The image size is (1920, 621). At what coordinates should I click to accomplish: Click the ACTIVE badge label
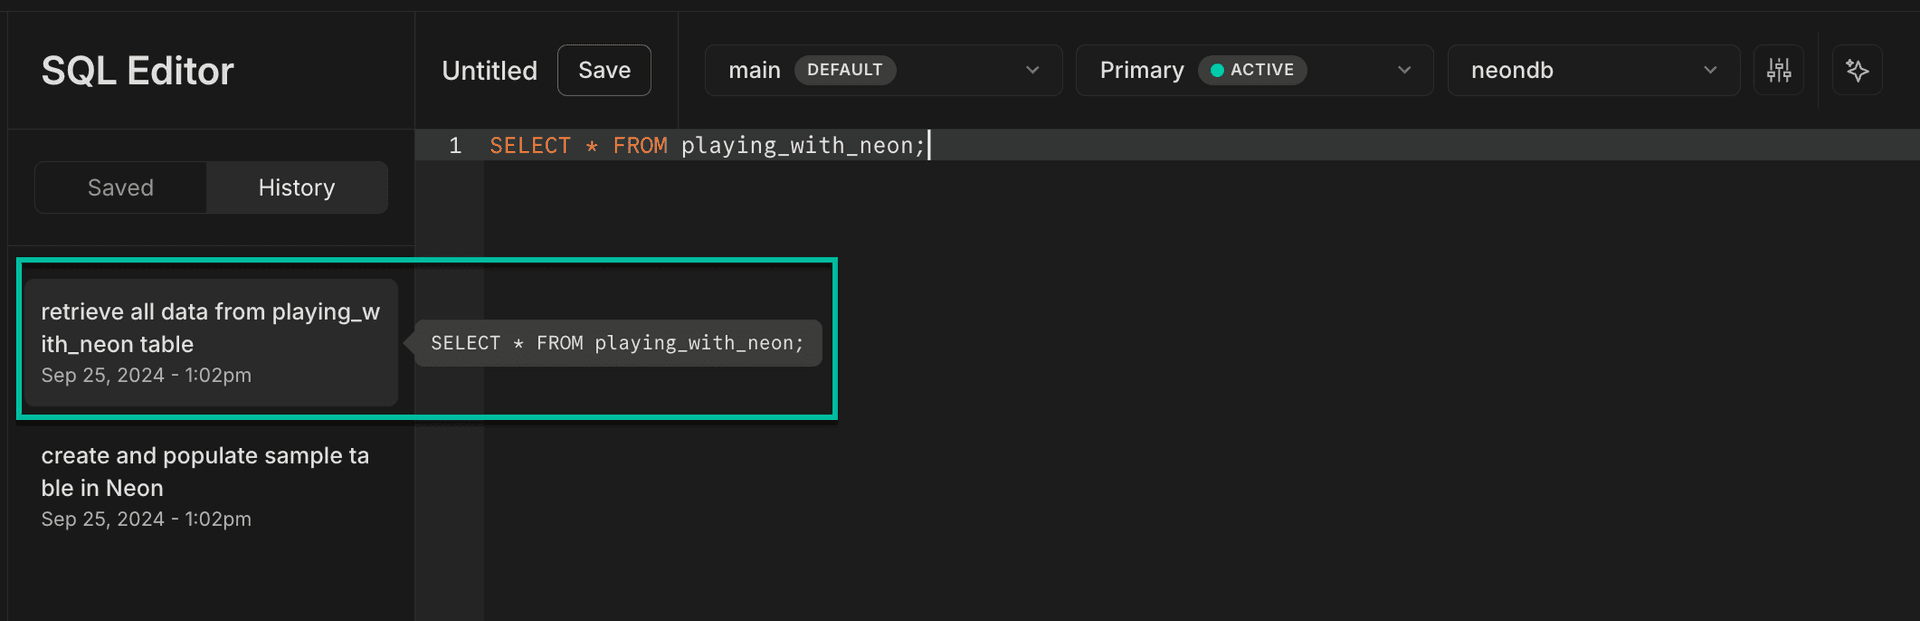pos(1261,70)
